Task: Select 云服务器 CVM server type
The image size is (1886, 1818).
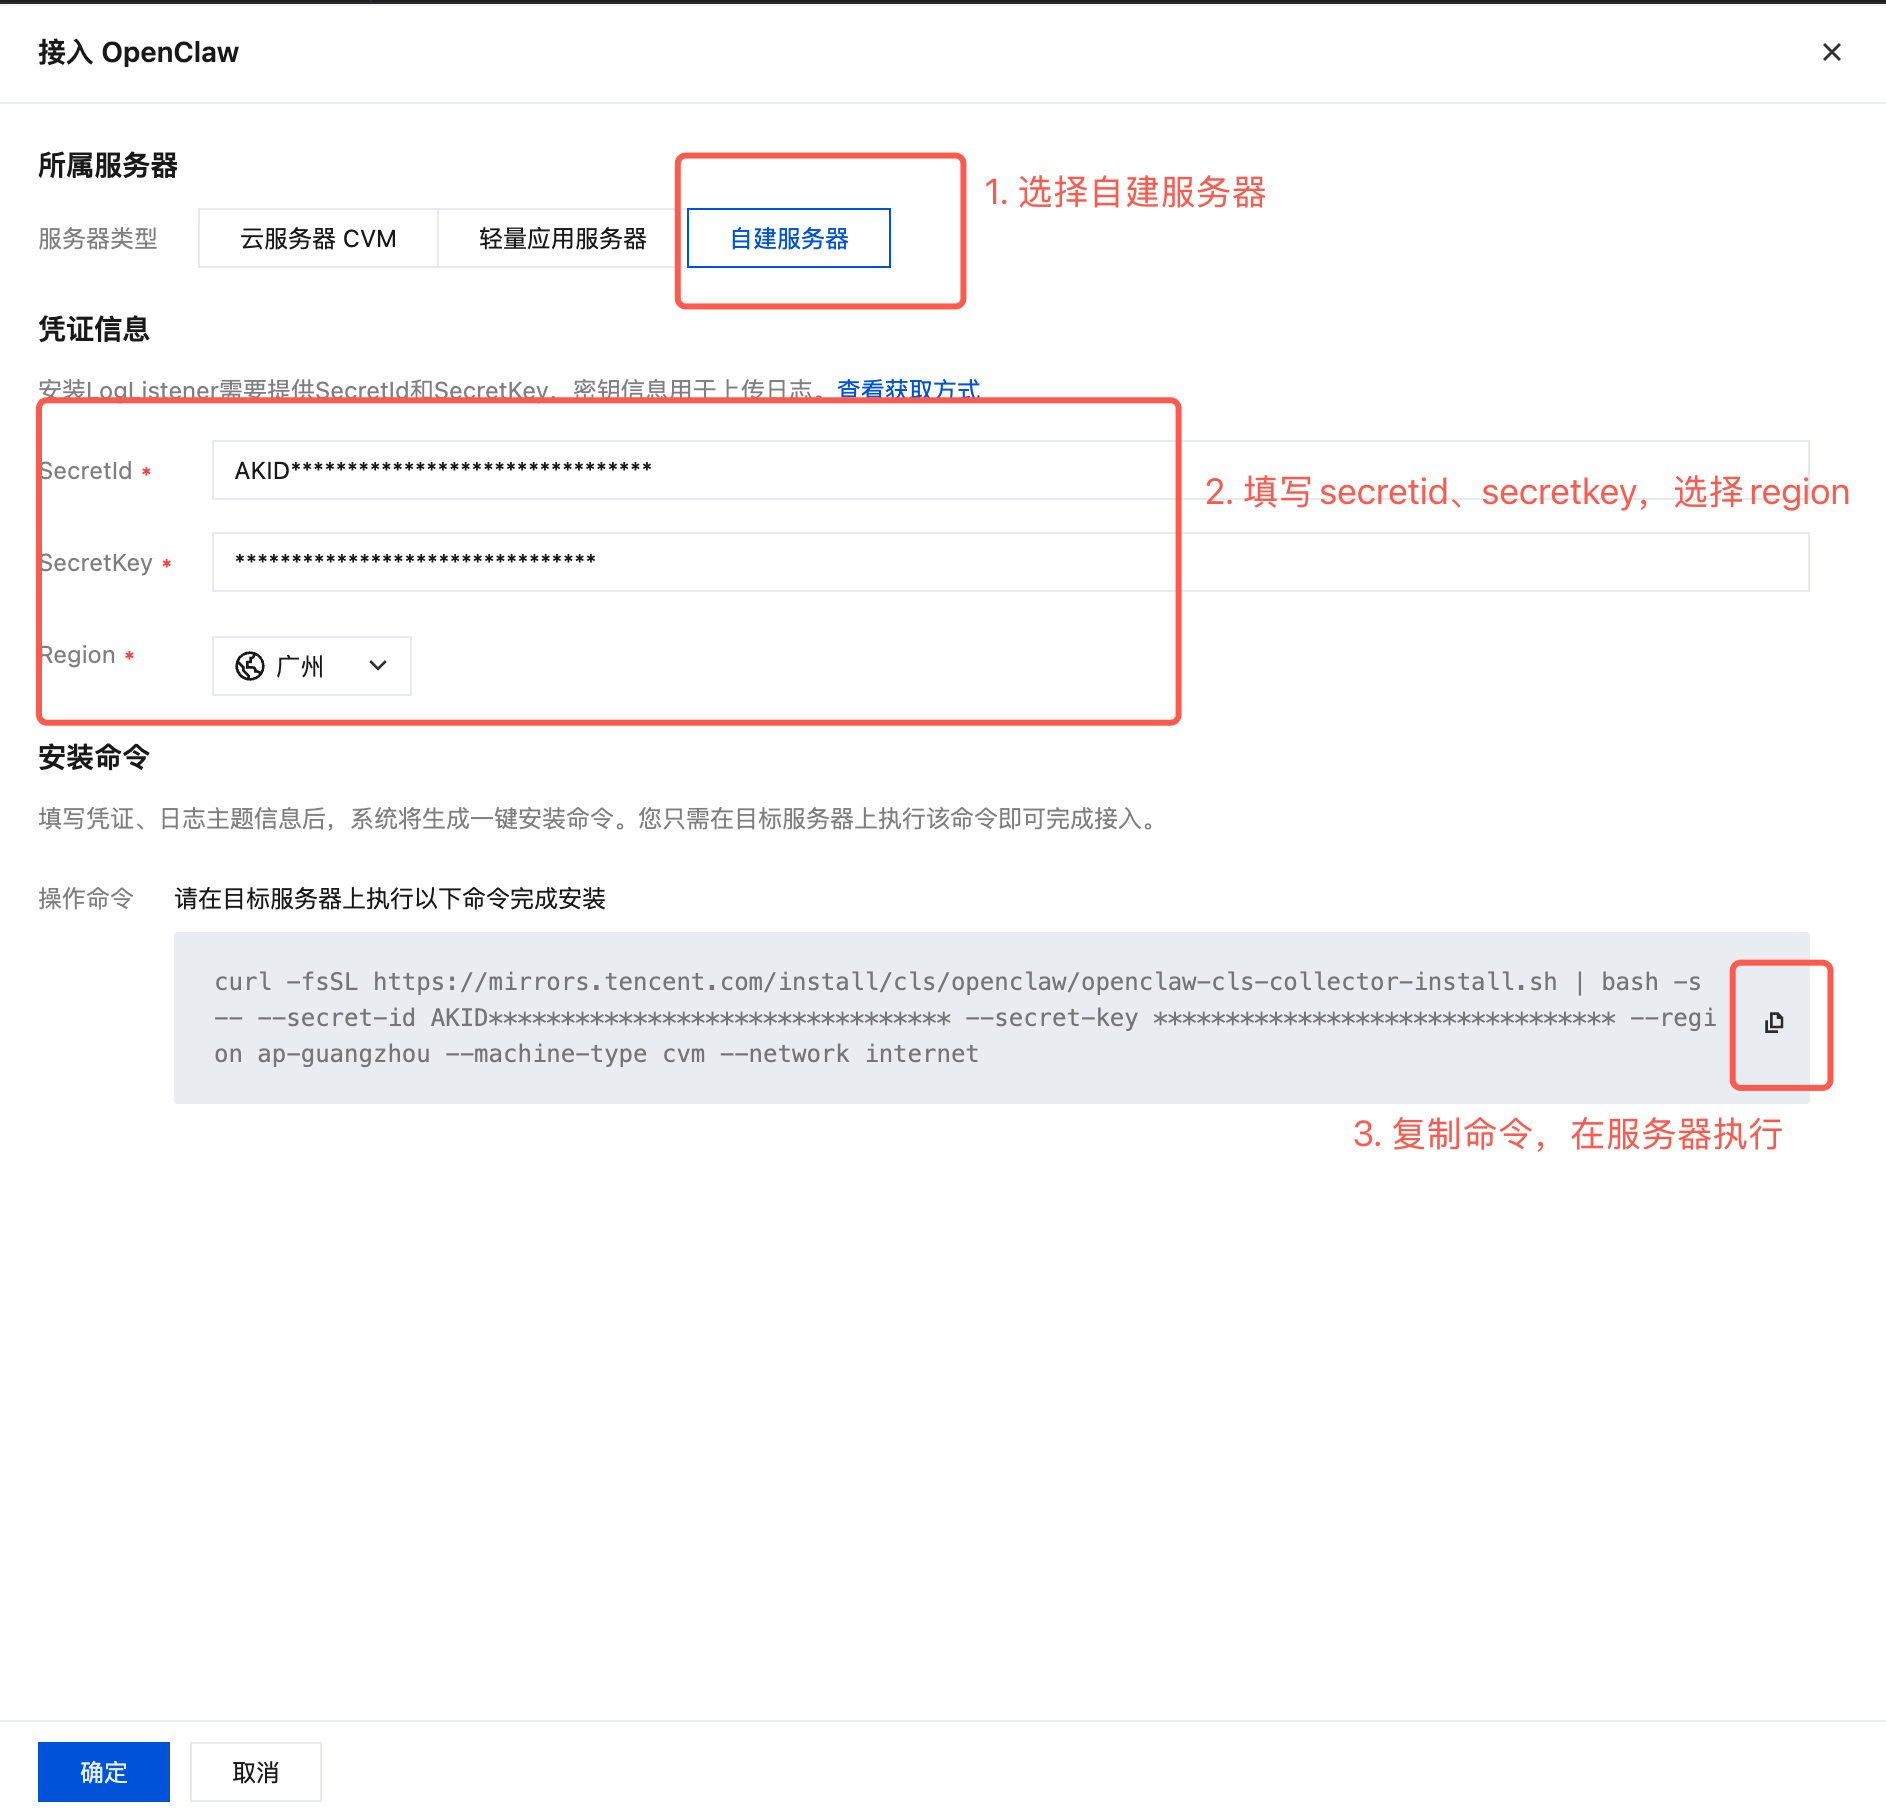Action: pyautogui.click(x=318, y=238)
